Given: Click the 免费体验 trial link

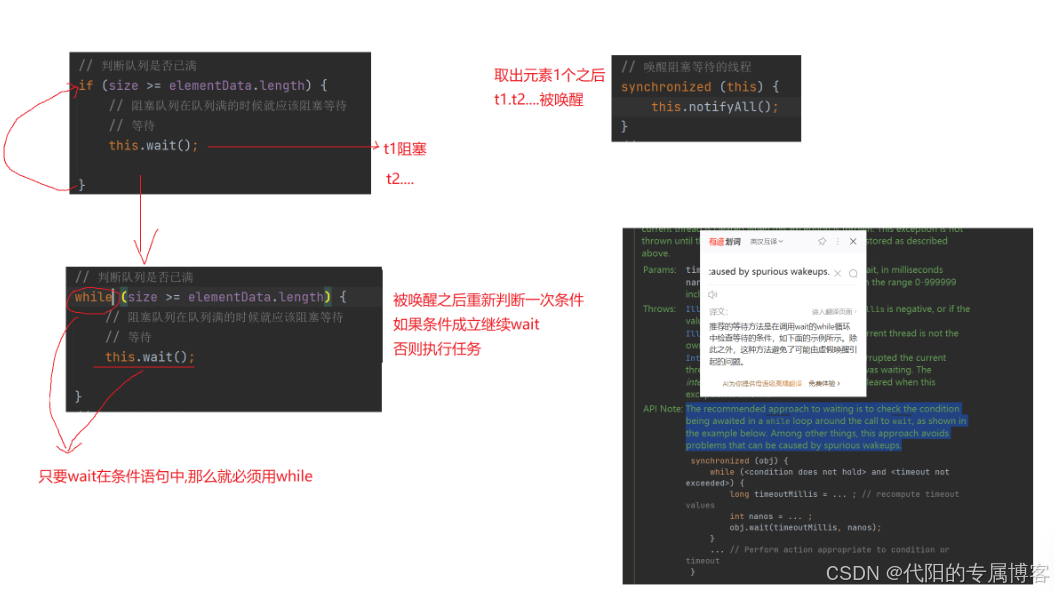Looking at the screenshot, I should pos(822,383).
